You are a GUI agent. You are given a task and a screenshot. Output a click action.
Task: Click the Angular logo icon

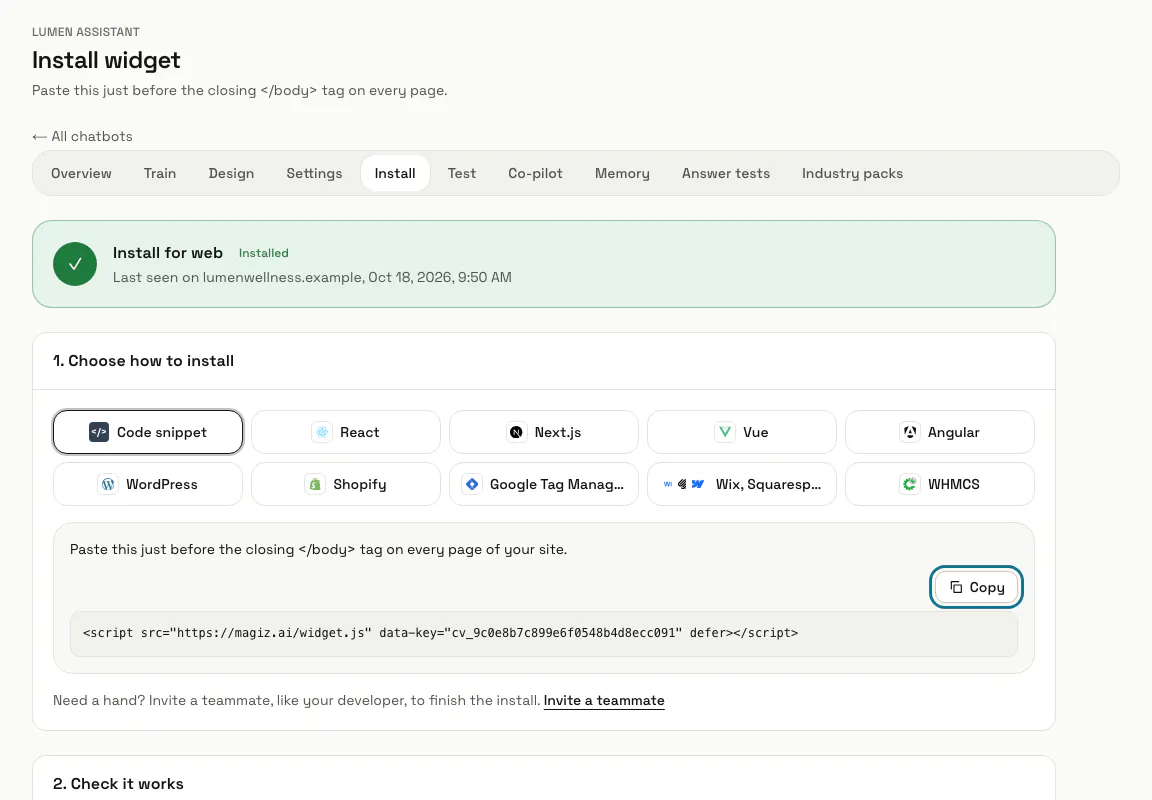[x=910, y=432]
